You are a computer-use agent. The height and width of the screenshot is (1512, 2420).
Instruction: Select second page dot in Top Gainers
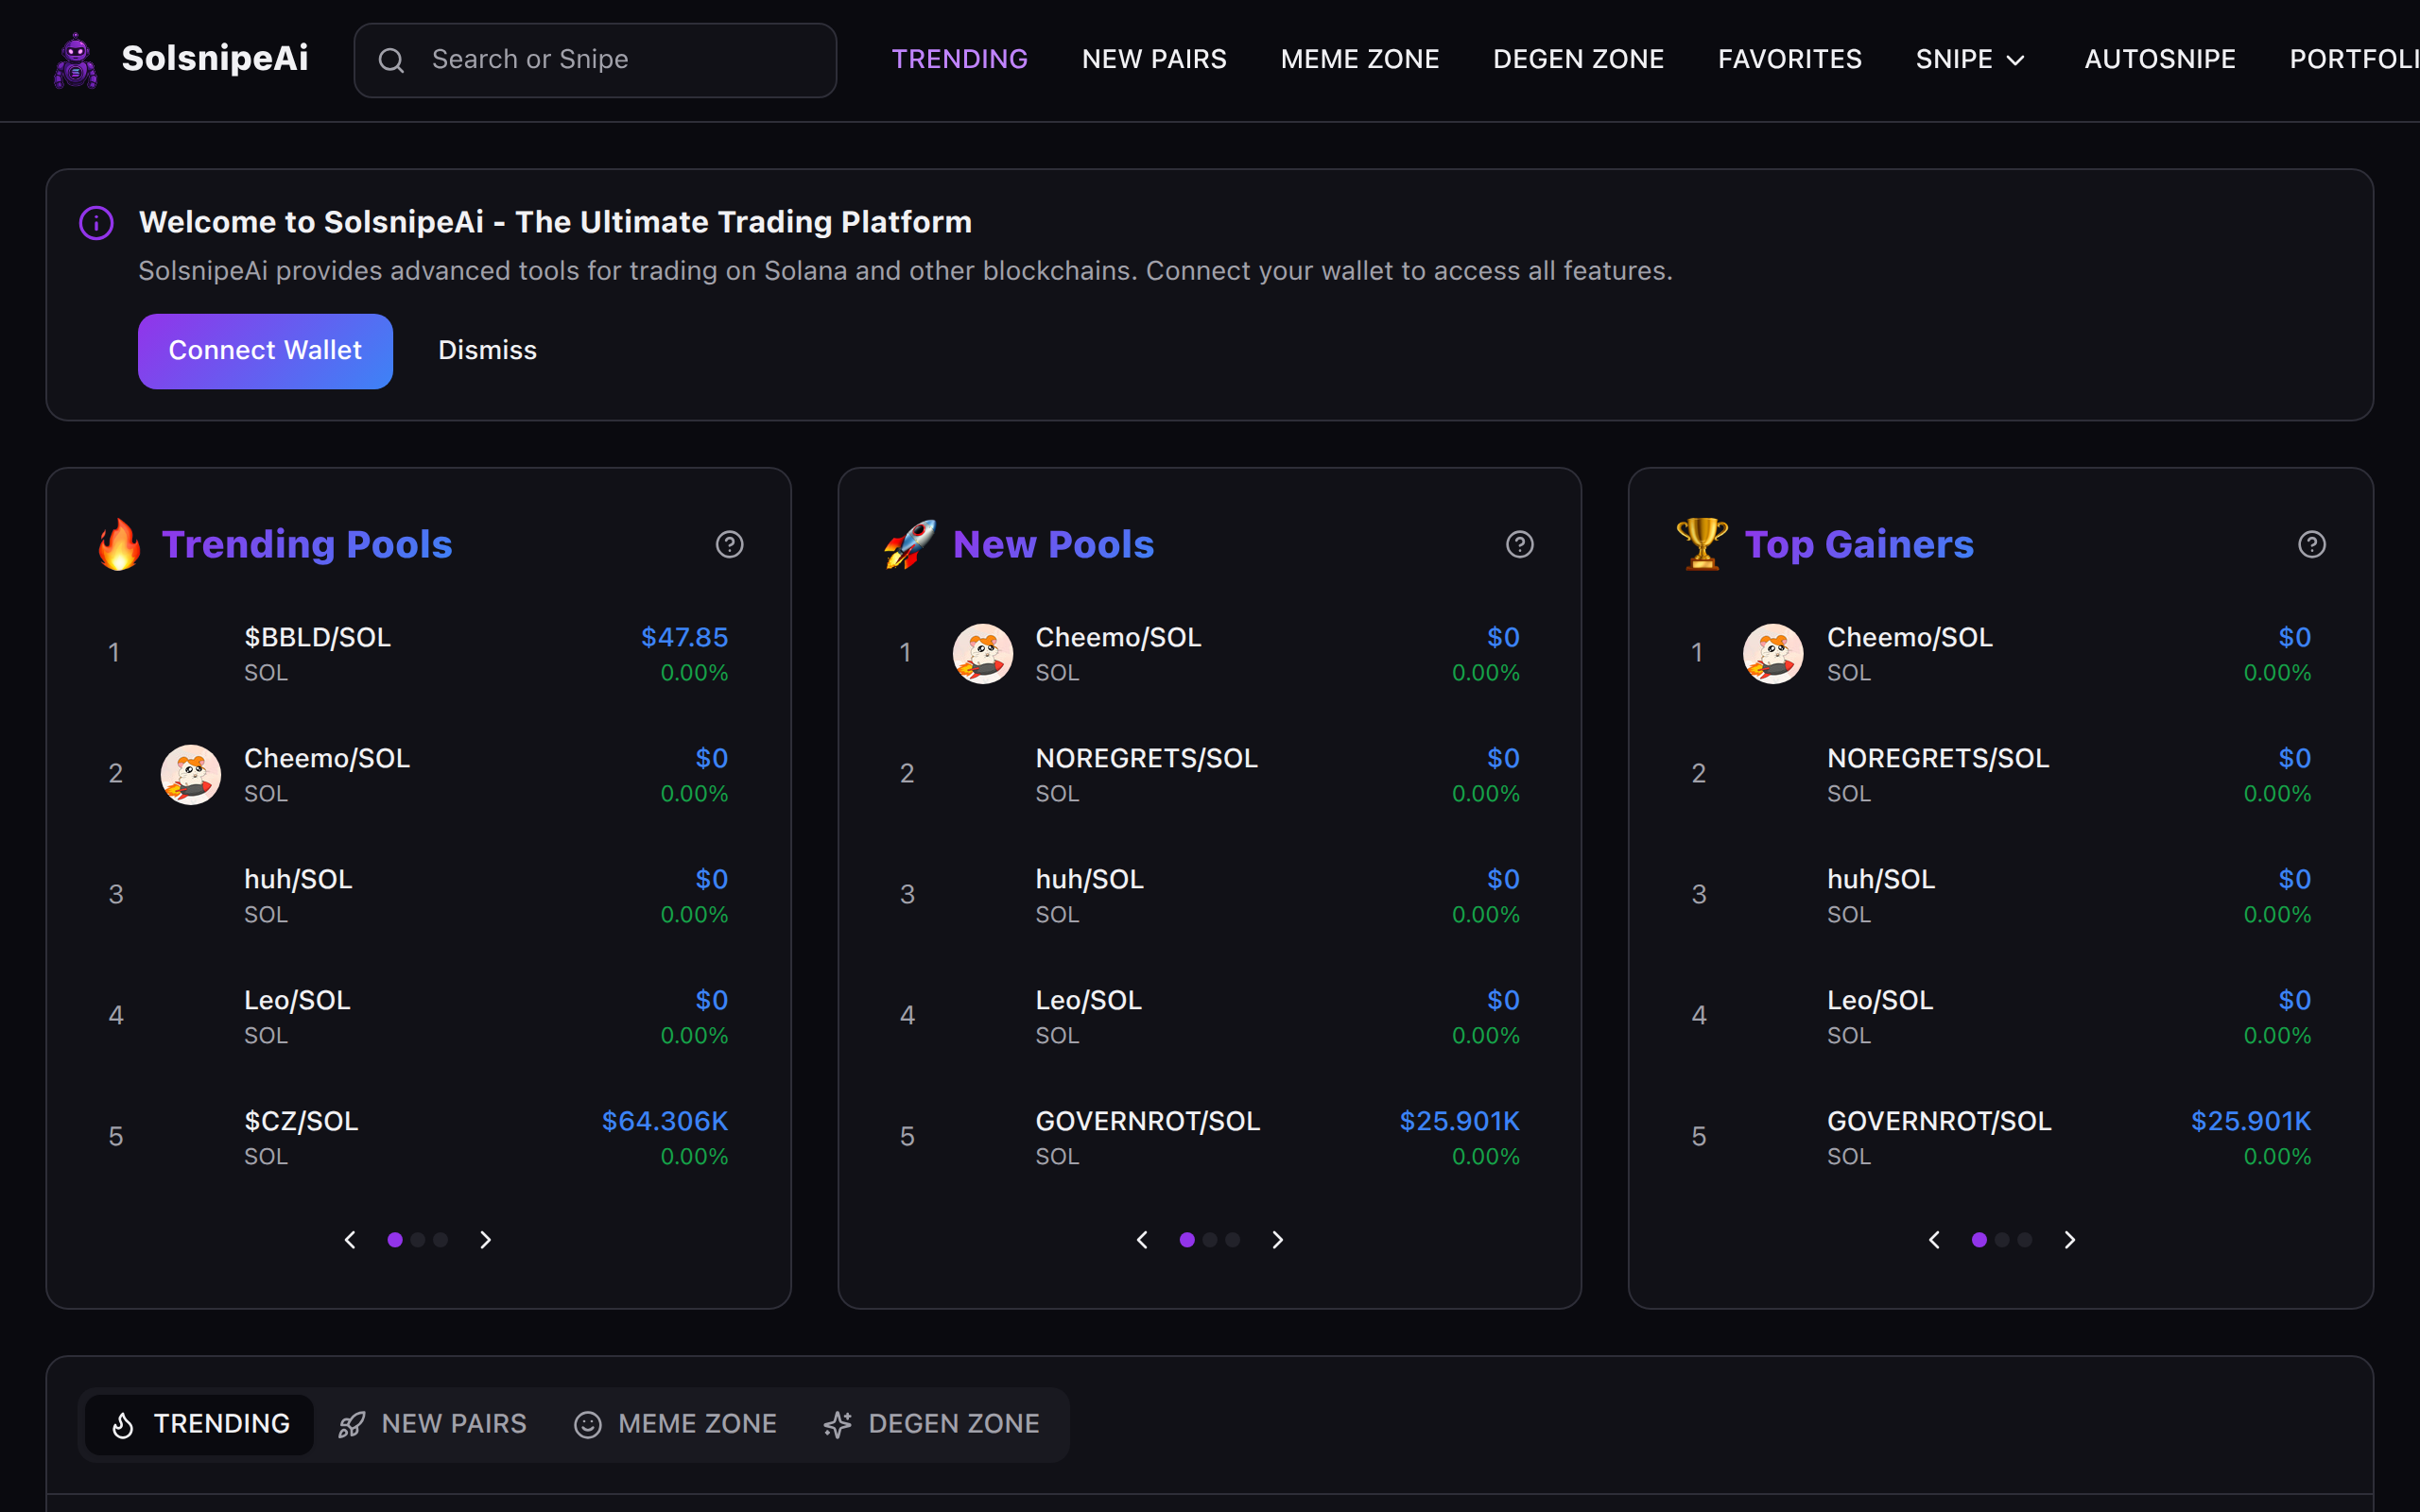pyautogui.click(x=2002, y=1240)
